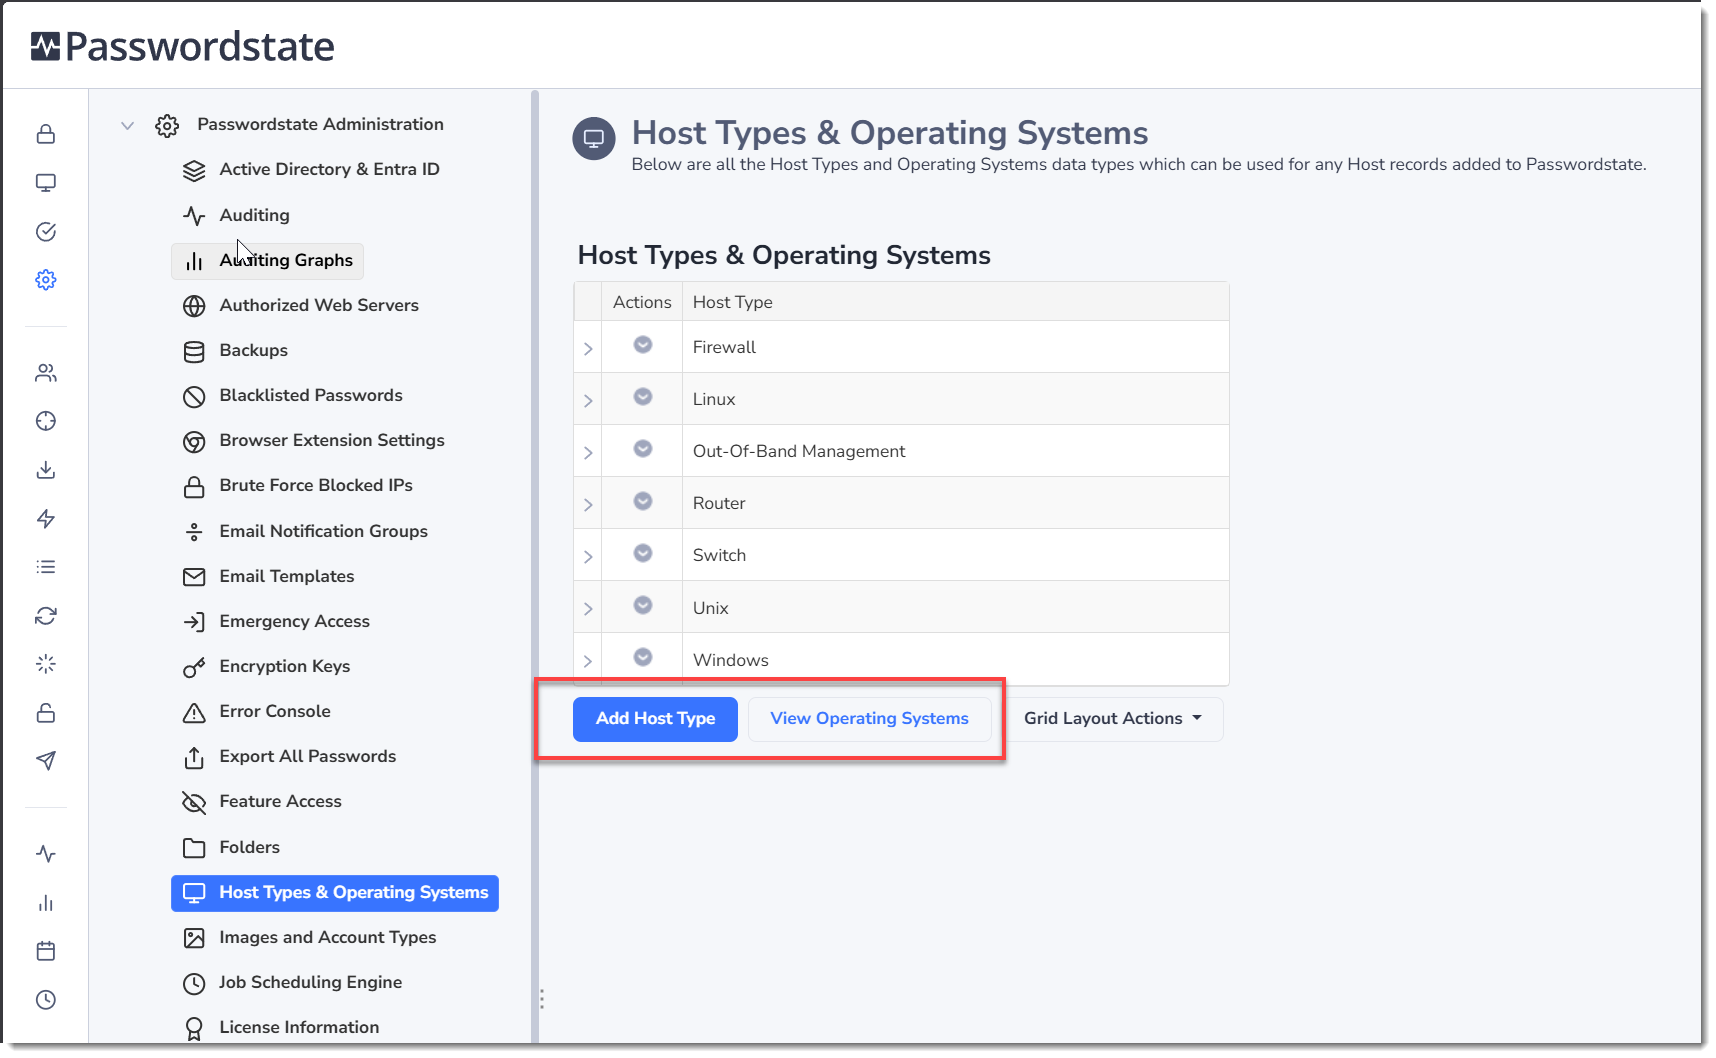Viewport: 1716px width, 1058px height.
Task: Click the open padlock icon in left rail
Action: point(46,713)
